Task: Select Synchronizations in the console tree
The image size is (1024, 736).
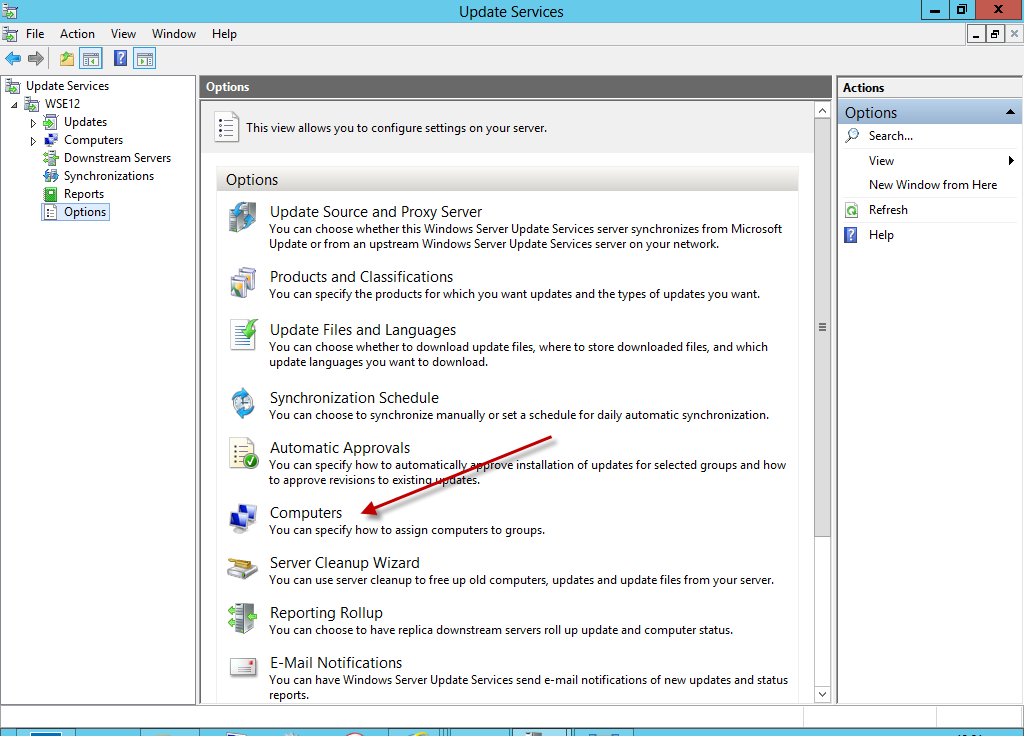Action: point(108,176)
